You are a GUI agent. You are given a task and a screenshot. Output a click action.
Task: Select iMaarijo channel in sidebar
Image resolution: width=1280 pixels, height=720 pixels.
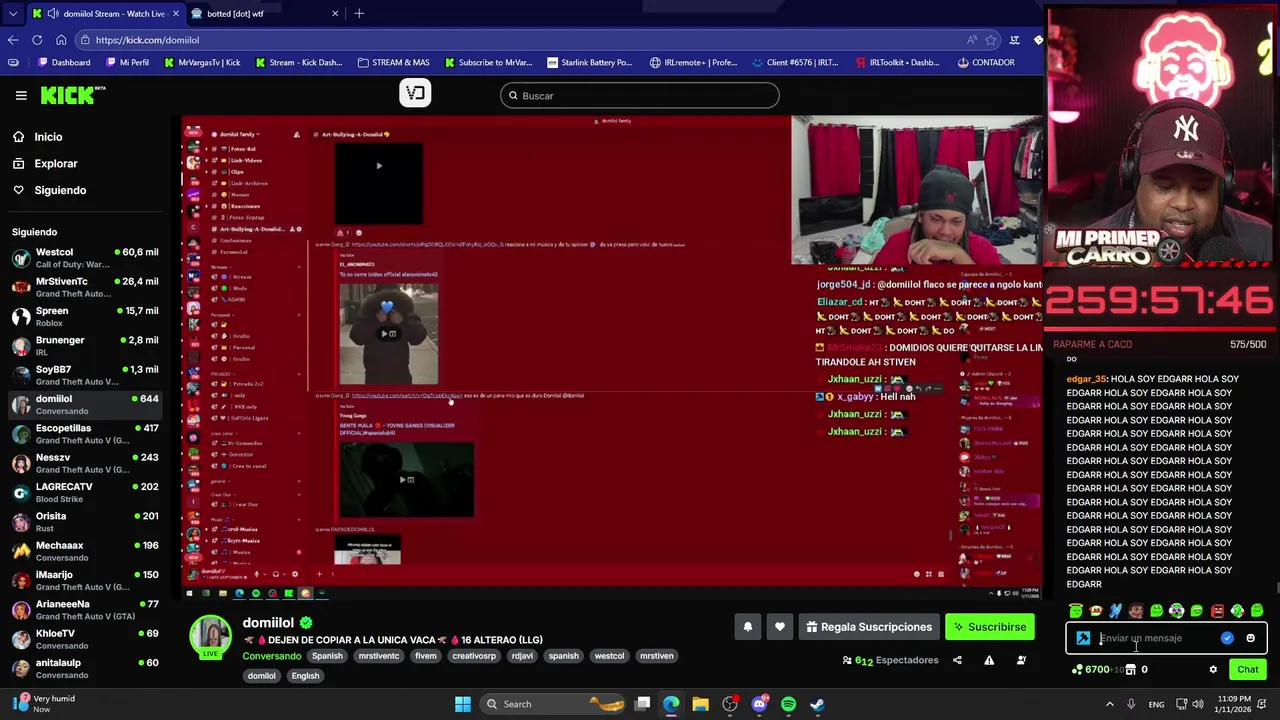pyautogui.click(x=86, y=580)
